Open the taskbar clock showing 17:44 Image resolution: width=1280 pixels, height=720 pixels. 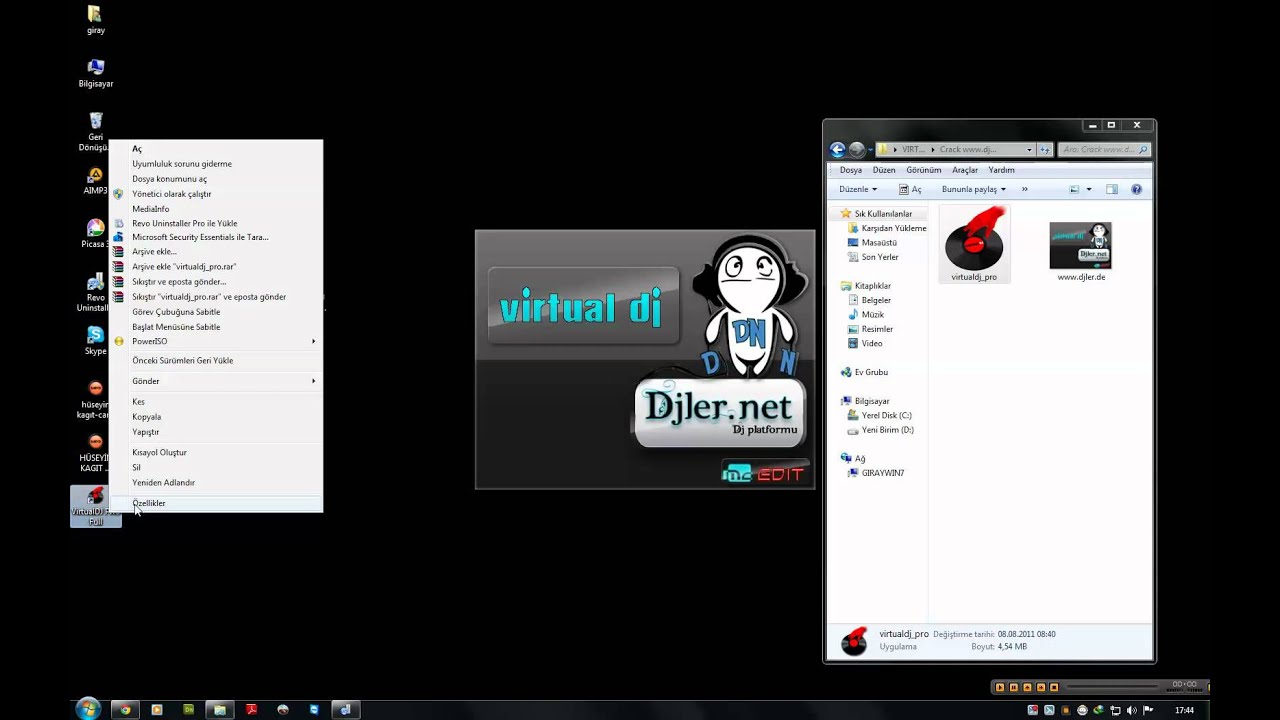[x=1184, y=710]
